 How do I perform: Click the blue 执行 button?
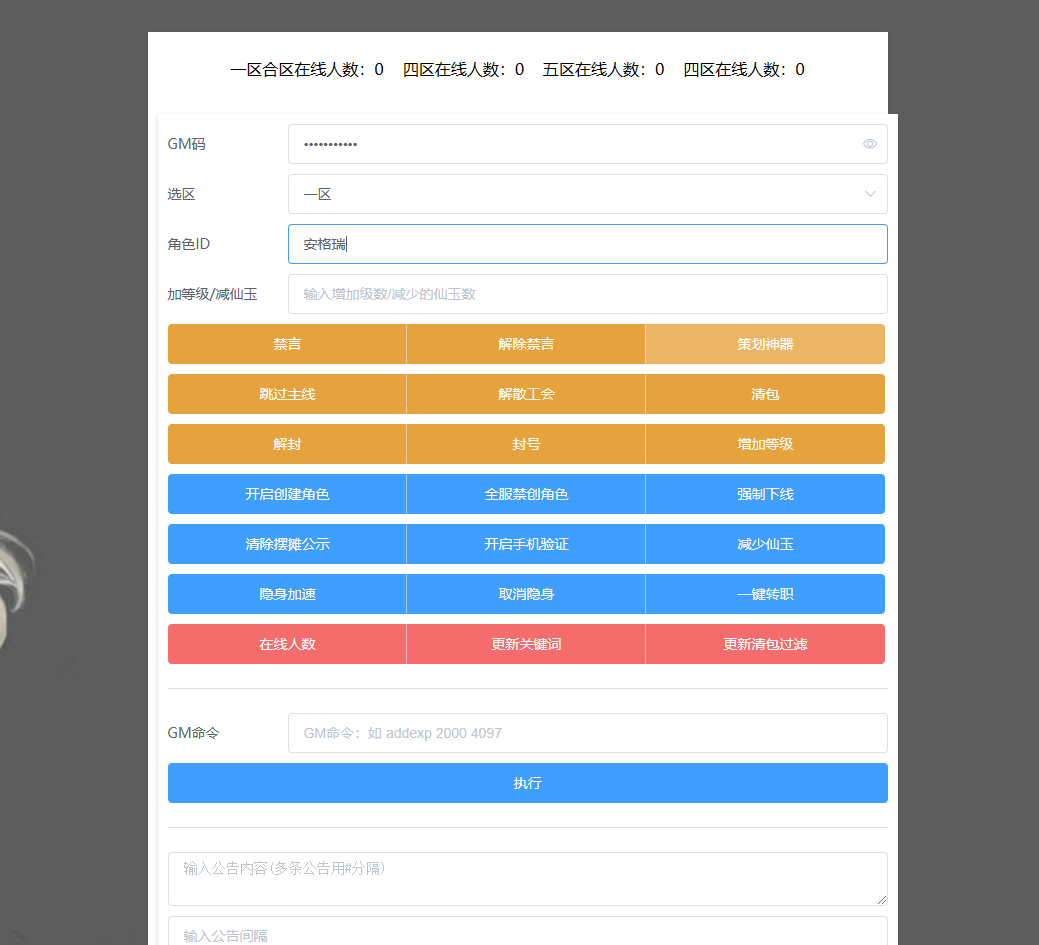[x=527, y=783]
